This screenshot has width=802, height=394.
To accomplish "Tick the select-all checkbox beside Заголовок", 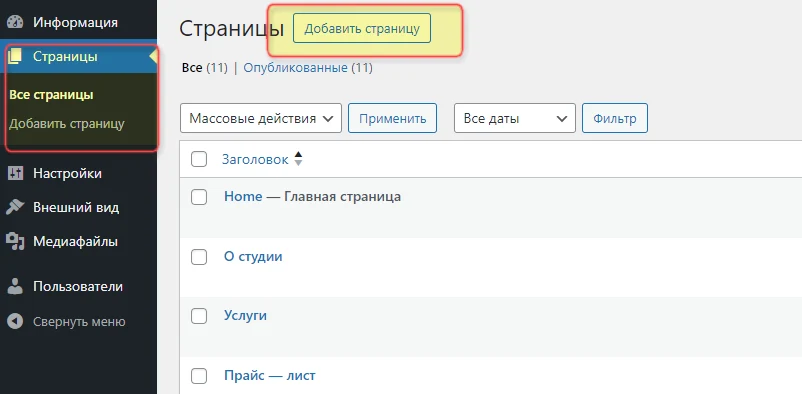I will (x=199, y=159).
